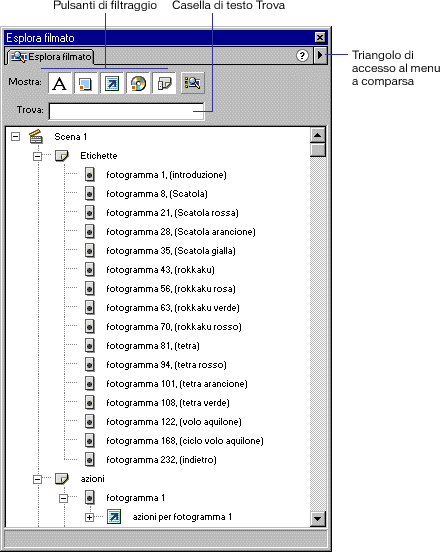Viewport: 443px width, 552px height.
Task: Click the show frames and layers filter
Action: click(x=164, y=83)
